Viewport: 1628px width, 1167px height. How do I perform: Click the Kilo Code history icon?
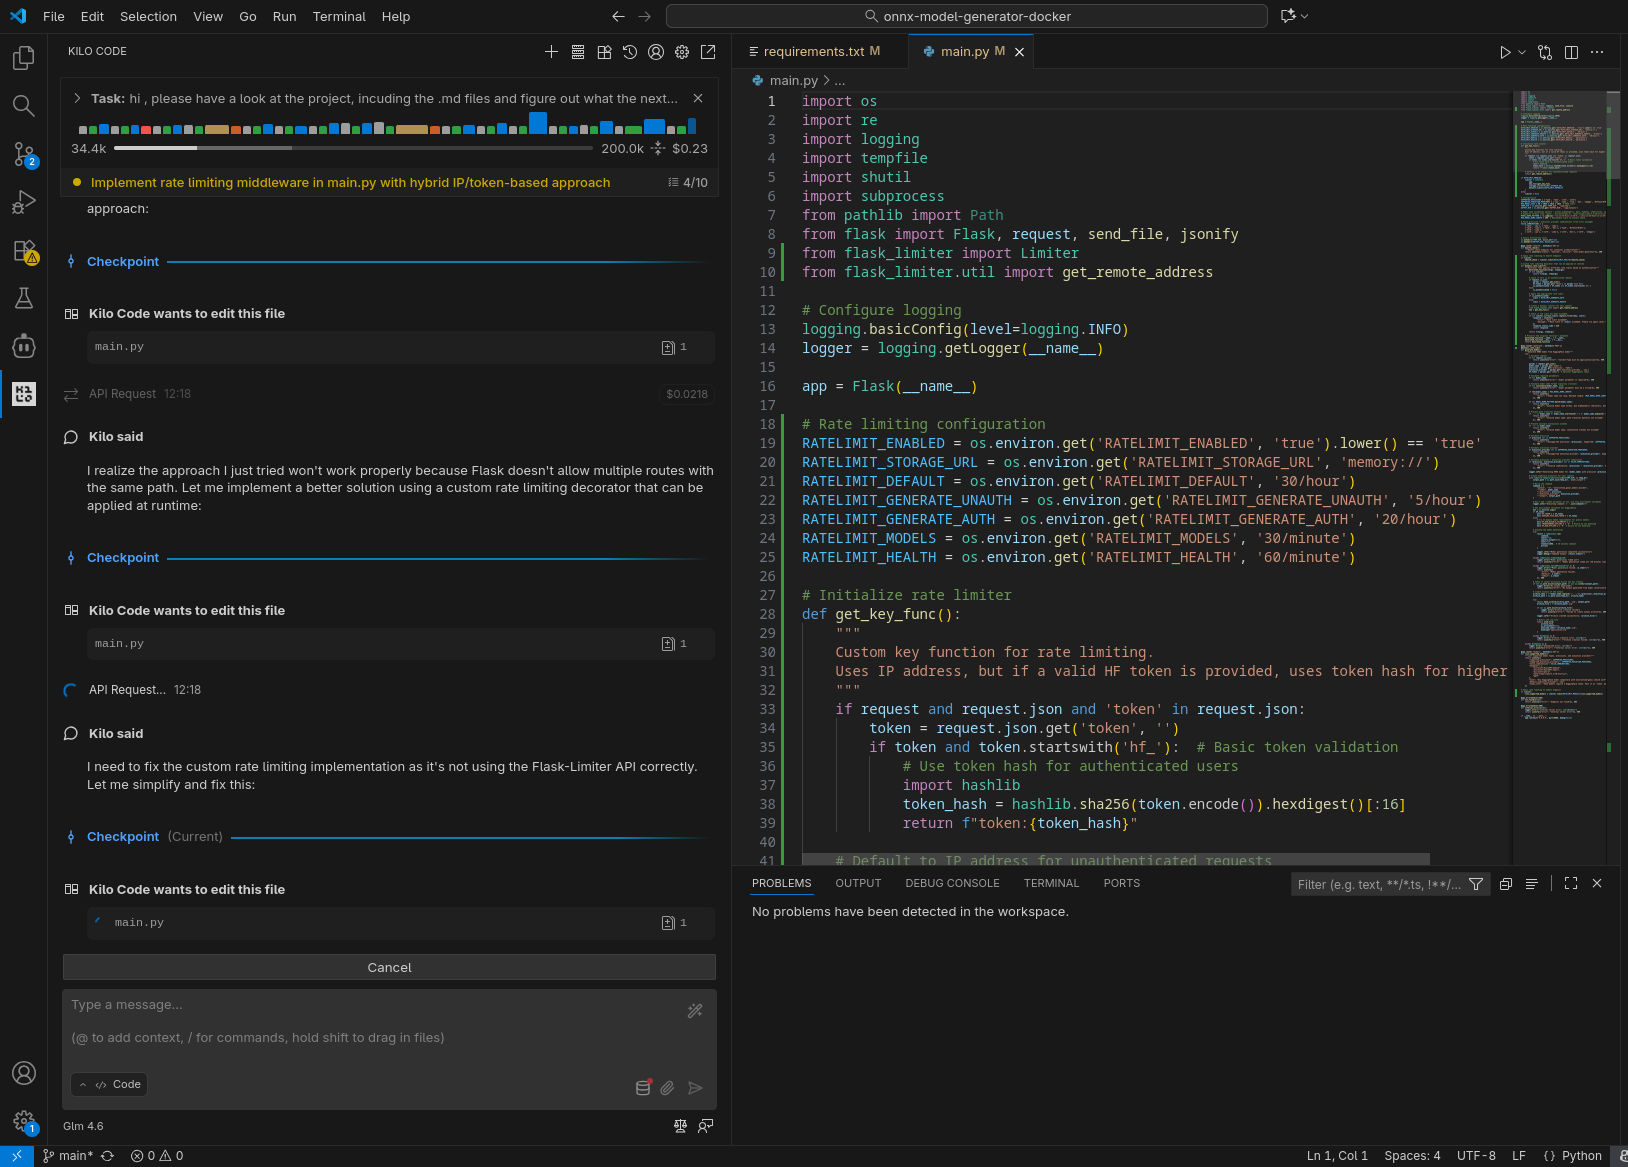click(630, 52)
